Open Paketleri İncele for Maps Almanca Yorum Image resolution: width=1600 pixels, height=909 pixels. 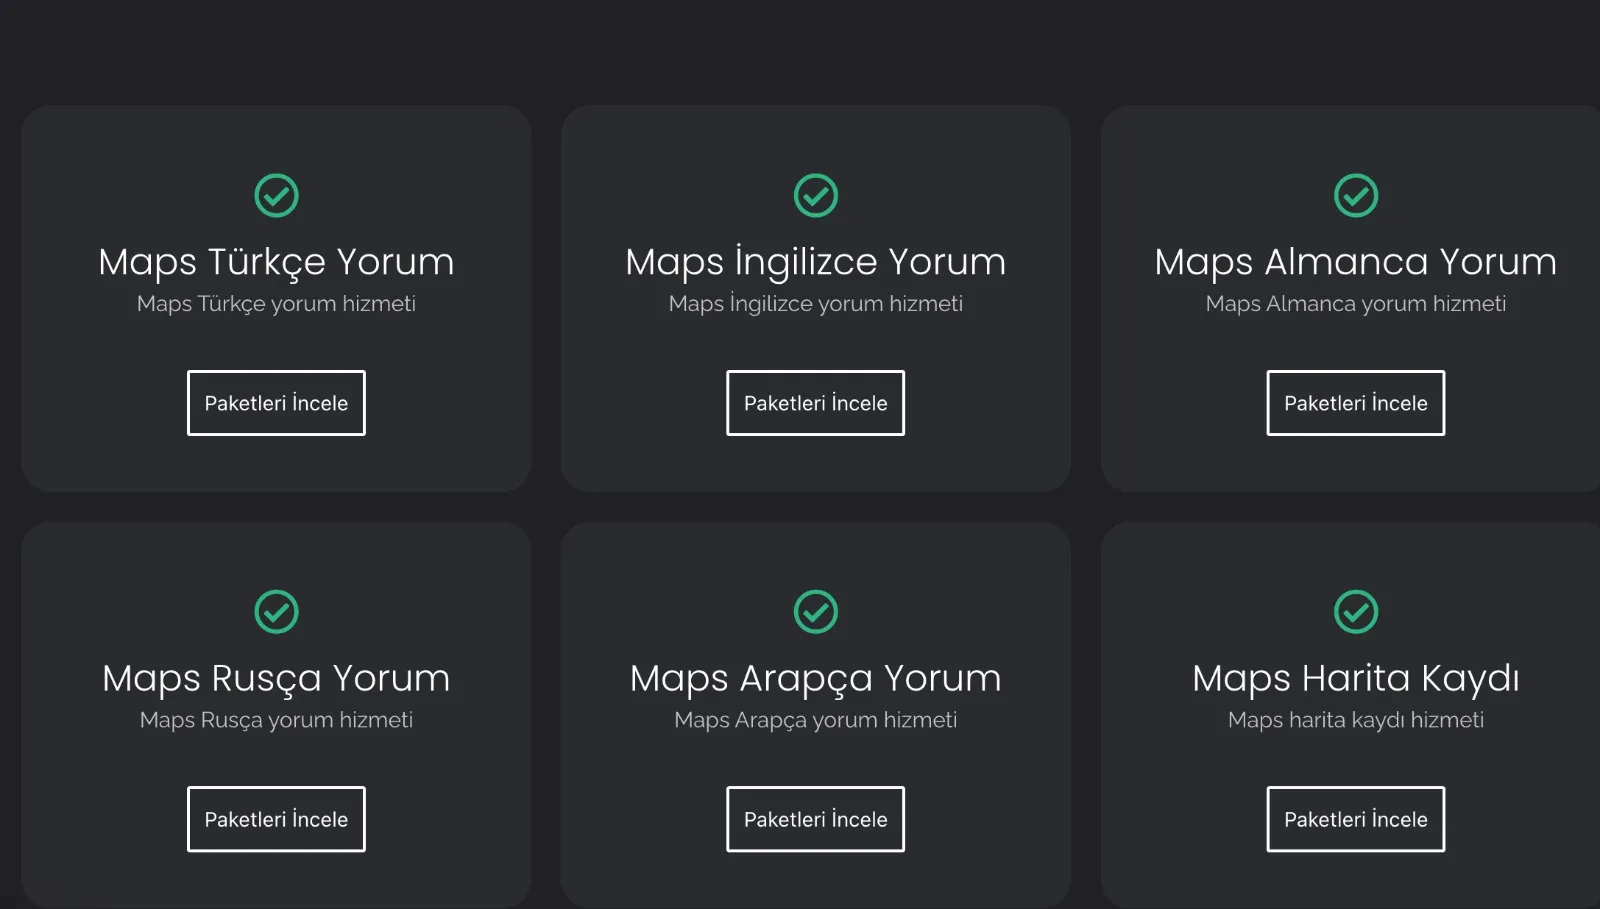[1356, 403]
